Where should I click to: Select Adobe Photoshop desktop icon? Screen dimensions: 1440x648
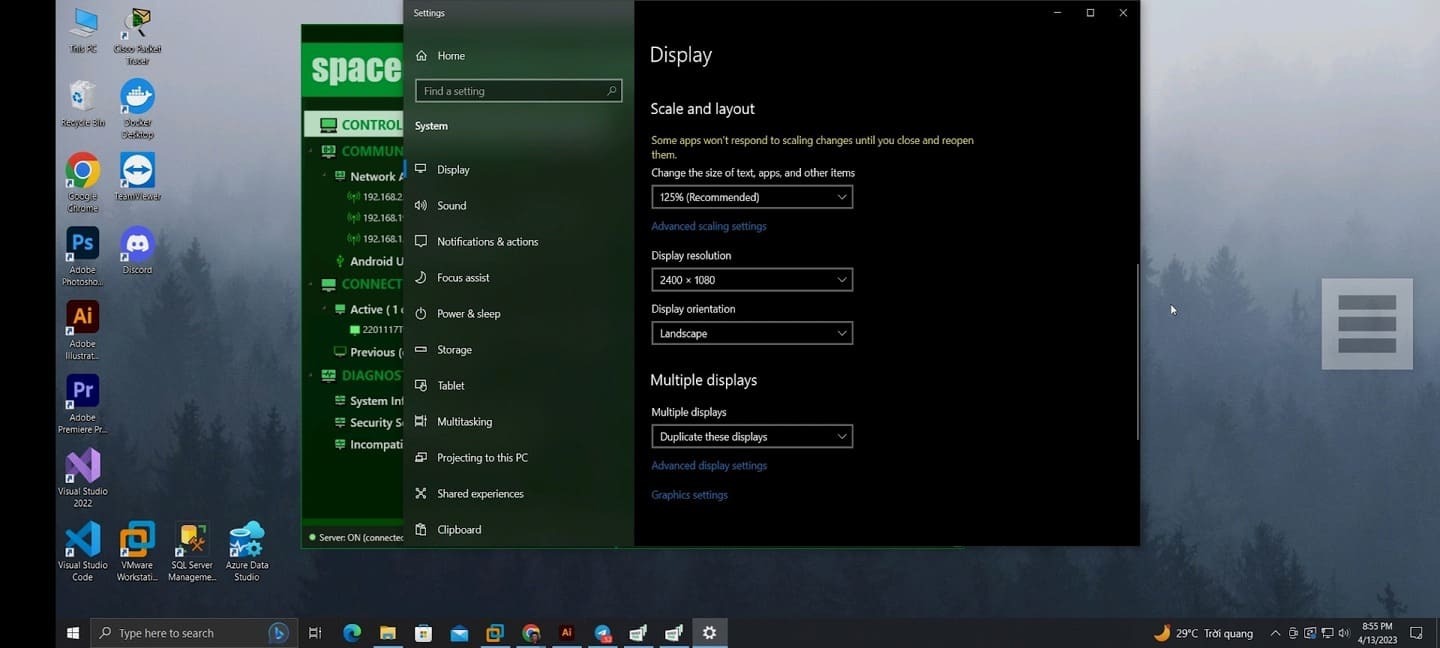pyautogui.click(x=83, y=256)
